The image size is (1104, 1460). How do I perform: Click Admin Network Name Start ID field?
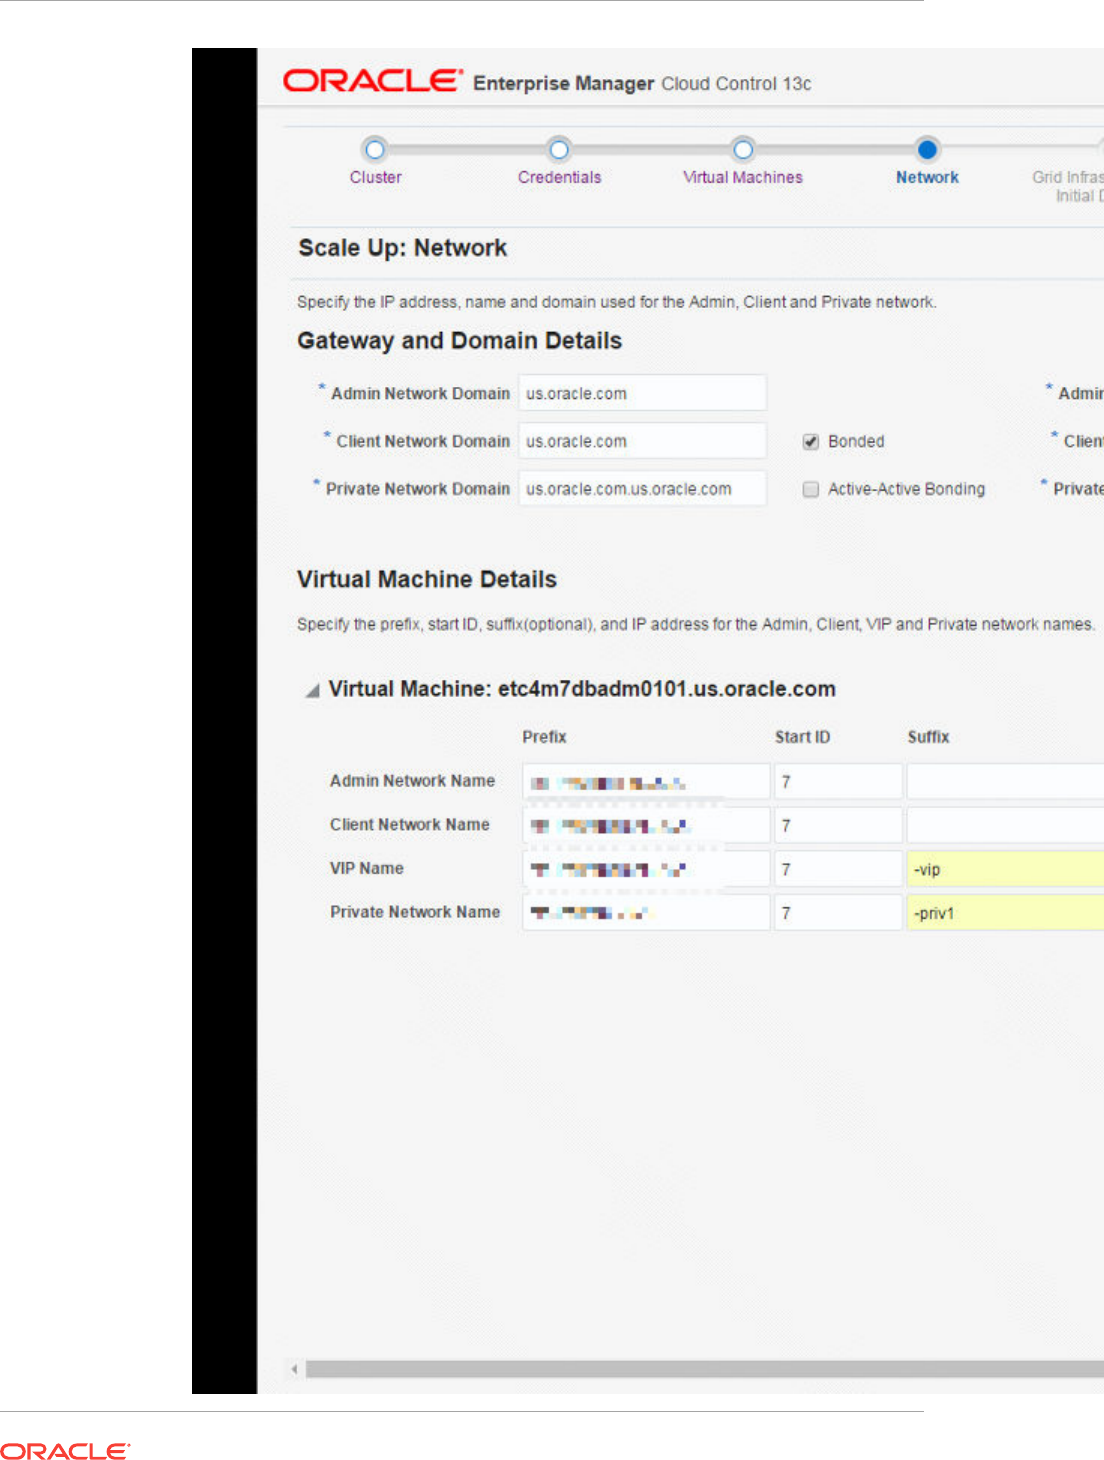tap(838, 782)
